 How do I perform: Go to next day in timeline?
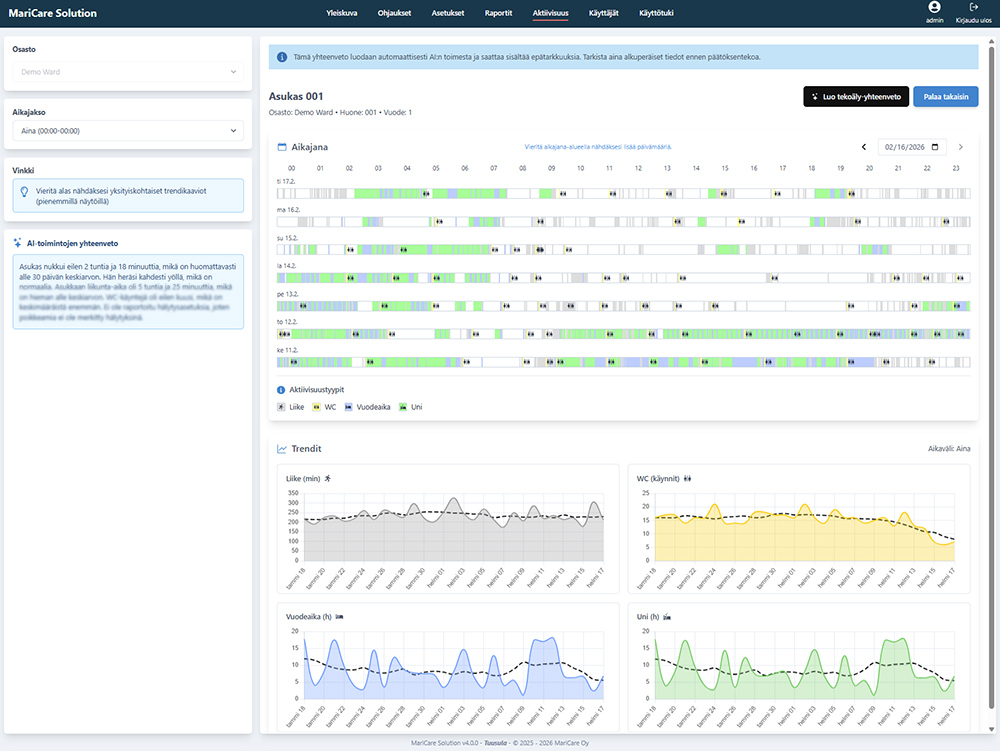(961, 147)
